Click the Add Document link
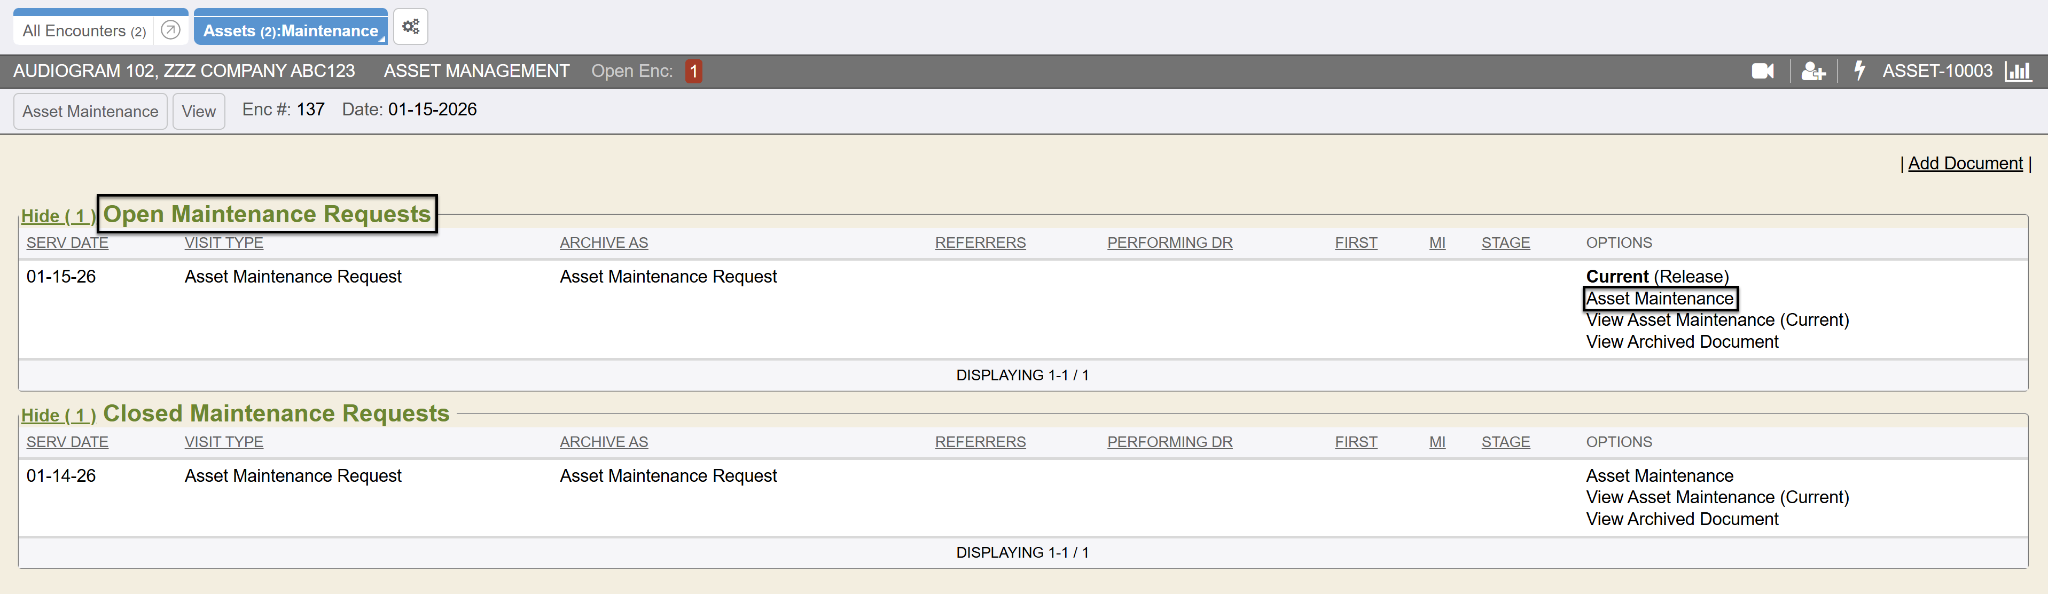Image resolution: width=2048 pixels, height=594 pixels. [x=1965, y=163]
